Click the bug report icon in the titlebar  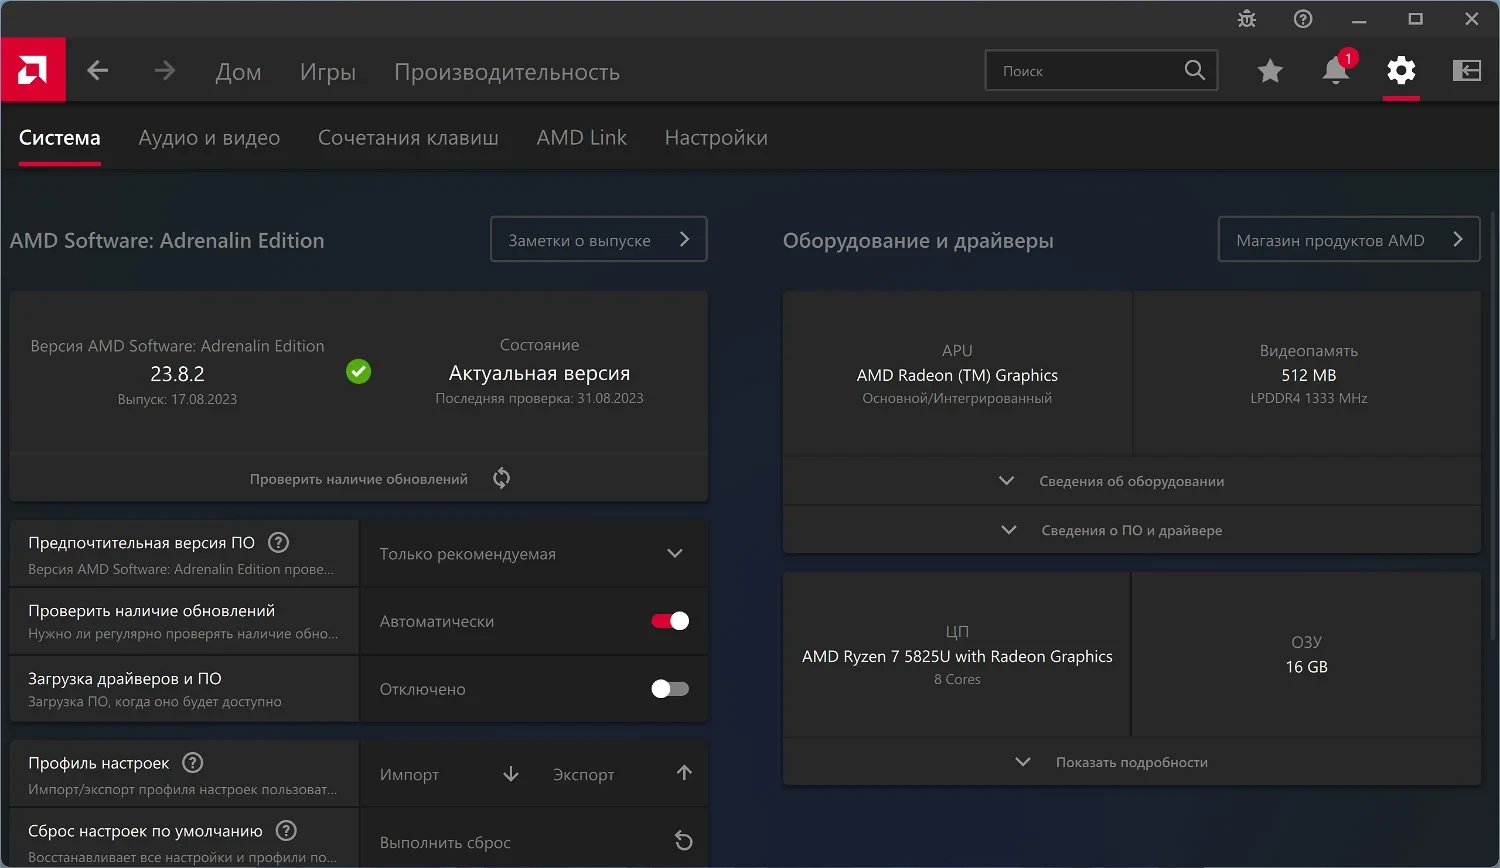click(x=1246, y=18)
